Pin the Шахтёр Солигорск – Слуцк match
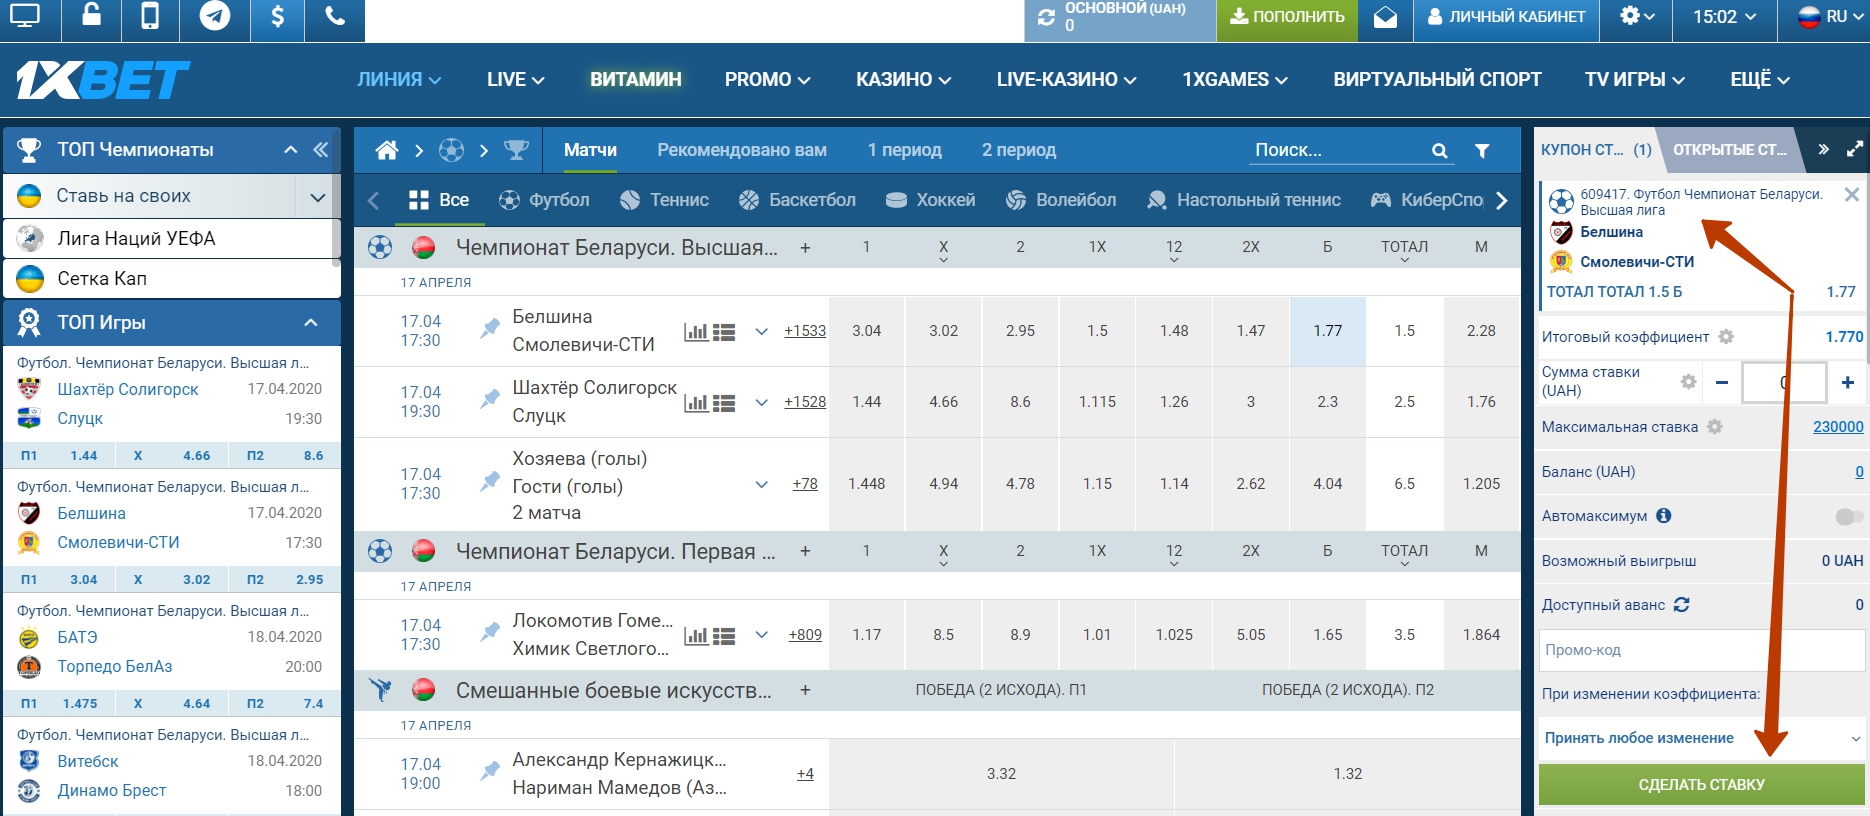 (x=489, y=398)
